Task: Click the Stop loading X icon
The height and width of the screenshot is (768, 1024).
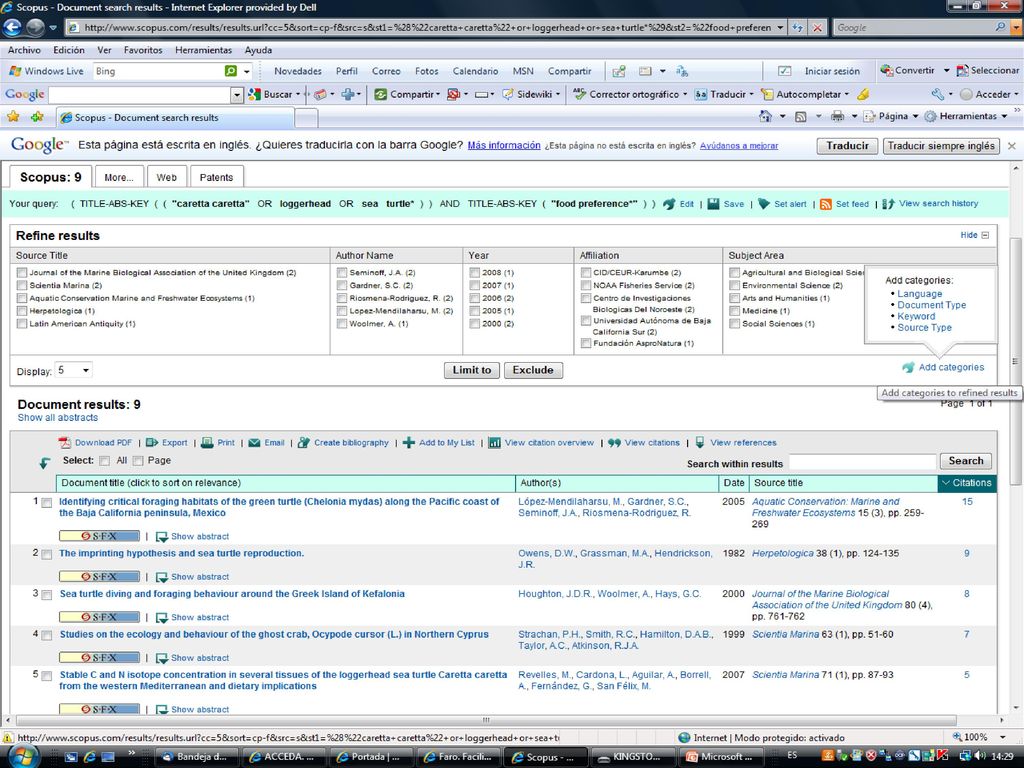Action: tap(817, 27)
